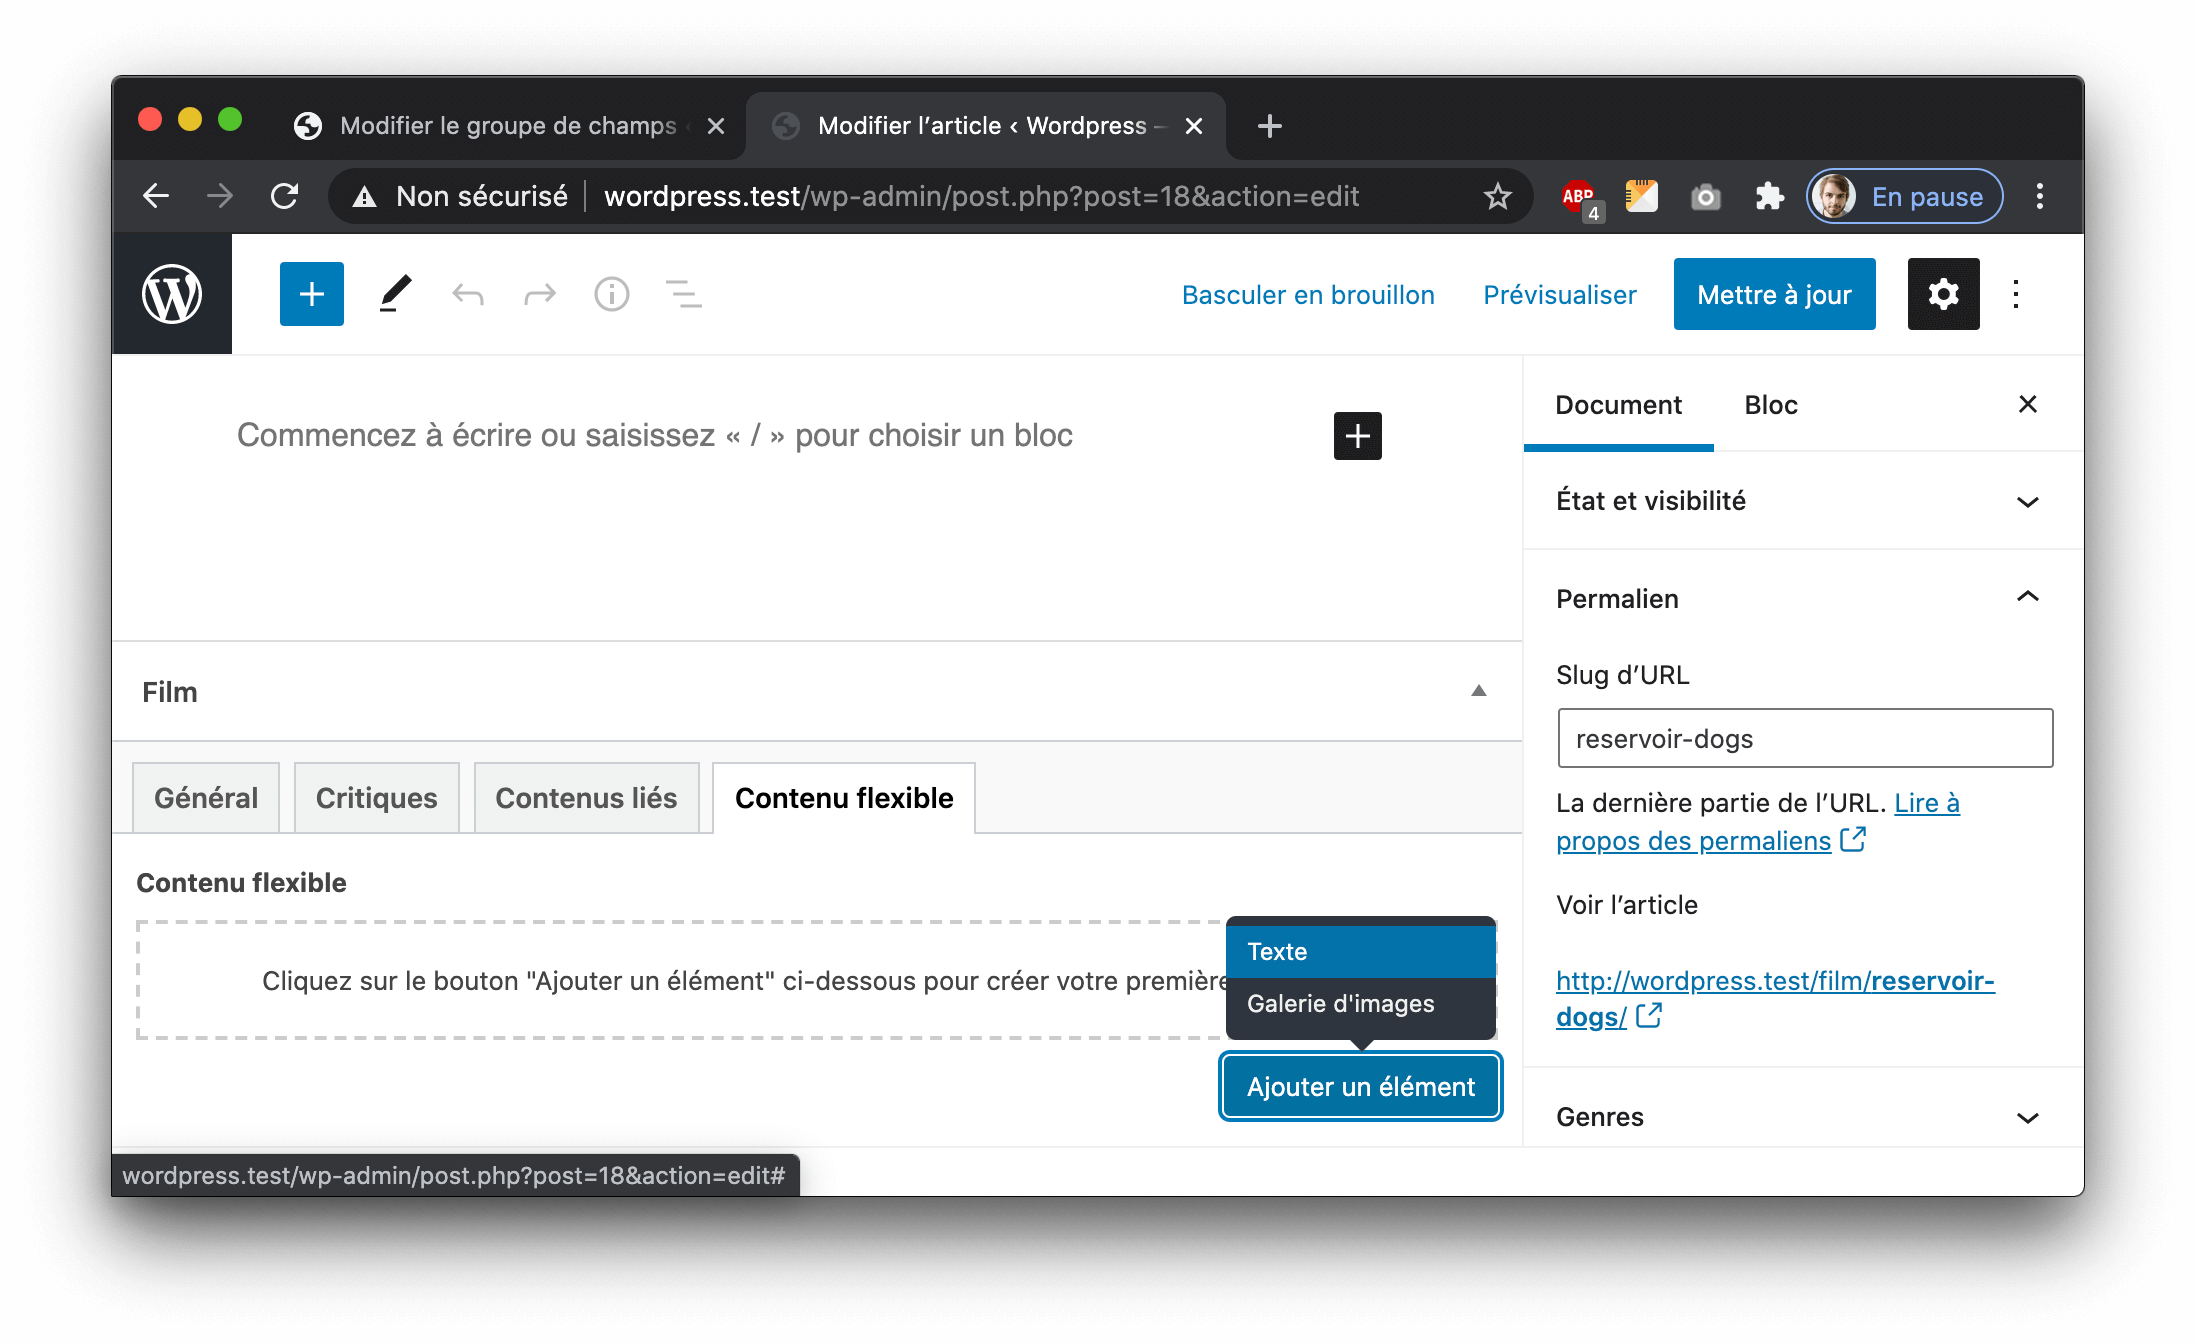Redo the last change
Viewport: 2196px width, 1344px height.
[539, 294]
